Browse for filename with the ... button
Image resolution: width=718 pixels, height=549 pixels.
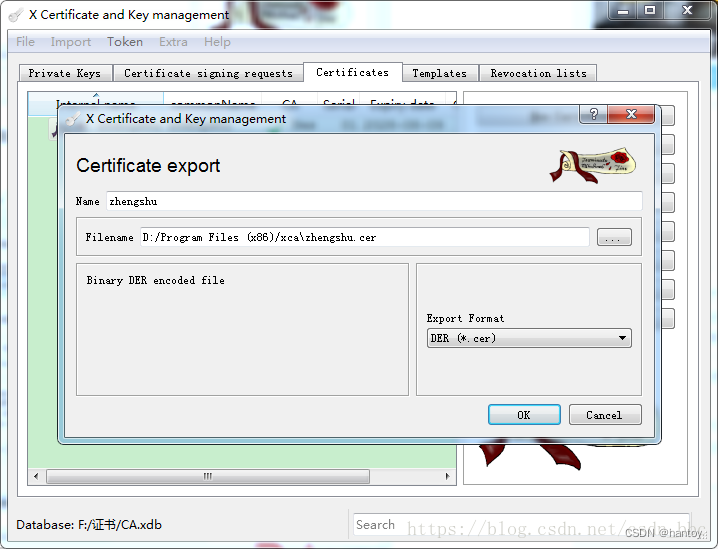click(x=614, y=237)
